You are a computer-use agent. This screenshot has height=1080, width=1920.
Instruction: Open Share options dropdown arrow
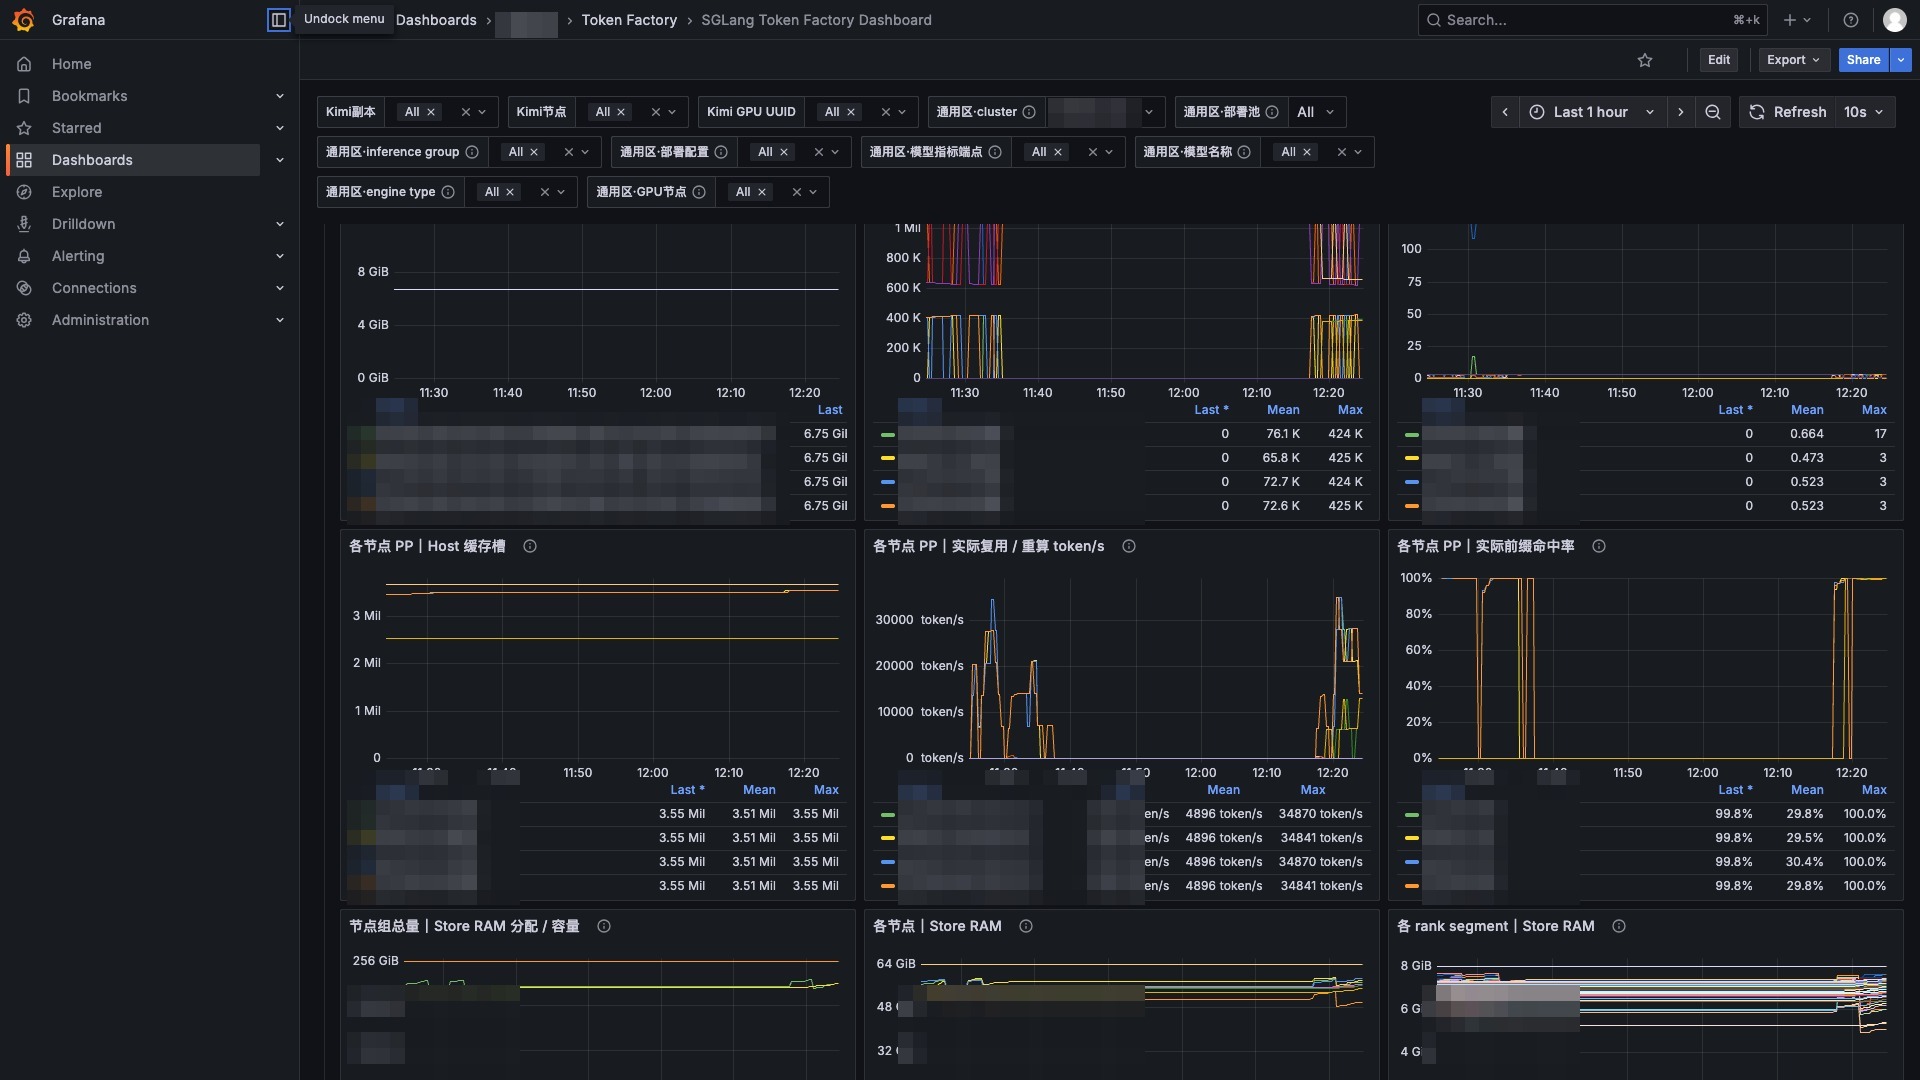pyautogui.click(x=1901, y=60)
